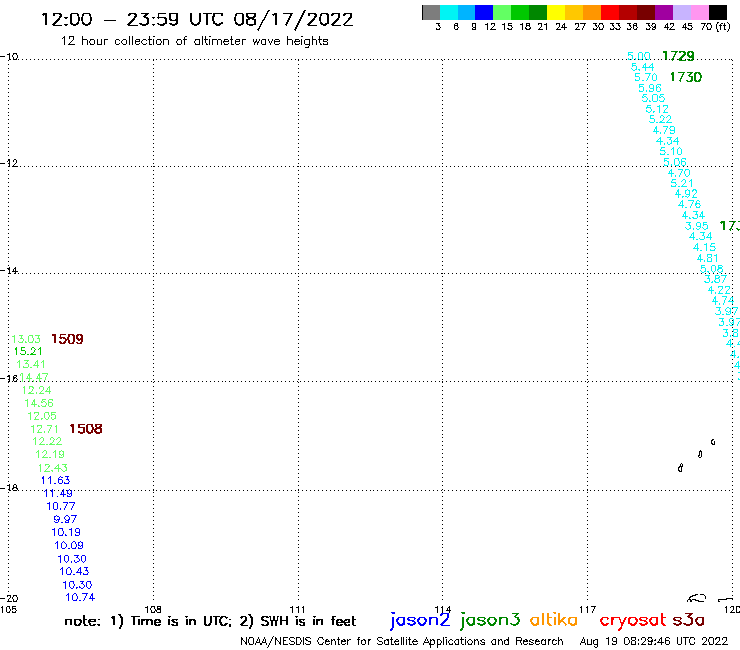Click the 1508 time stamp label

point(85,429)
